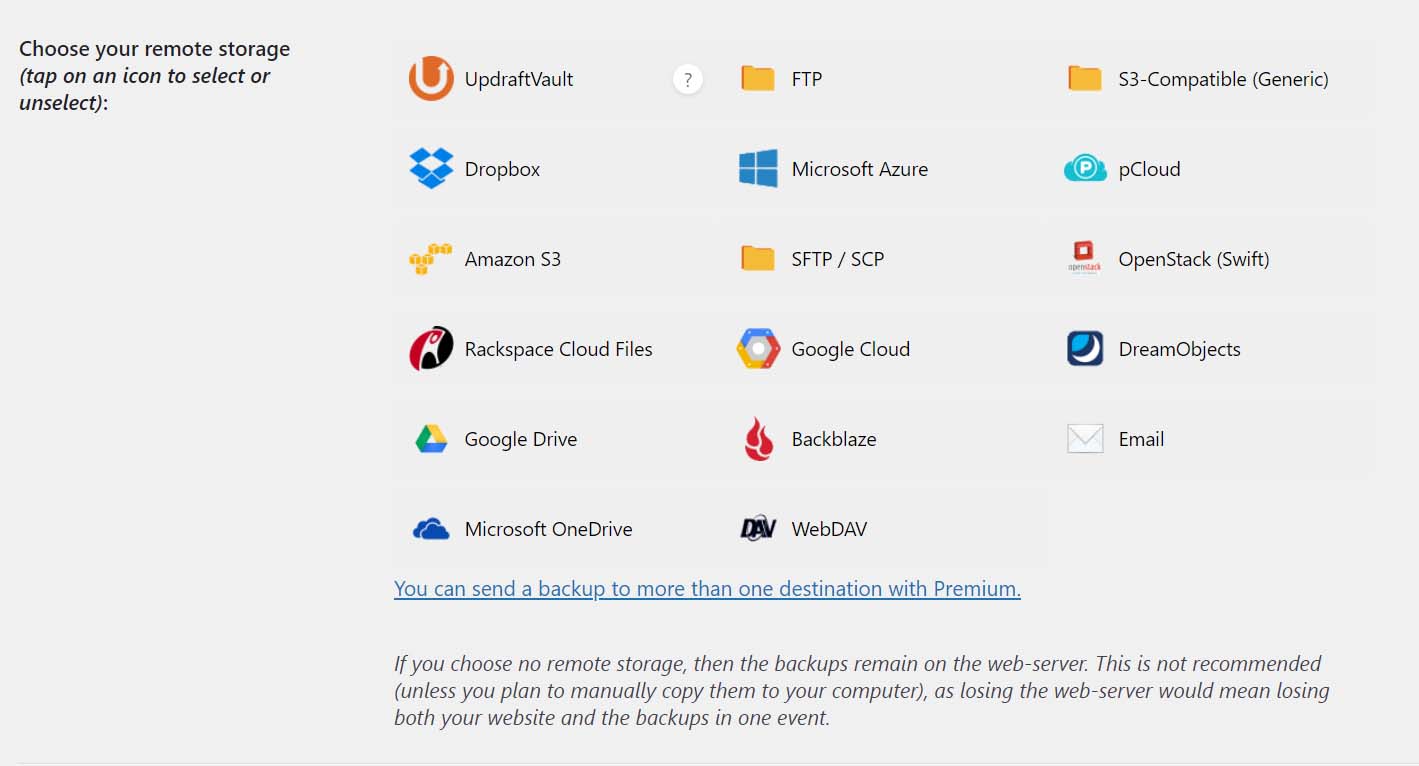Select the WebDAV storage icon
Viewport: 1419px width, 766px height.
(758, 528)
